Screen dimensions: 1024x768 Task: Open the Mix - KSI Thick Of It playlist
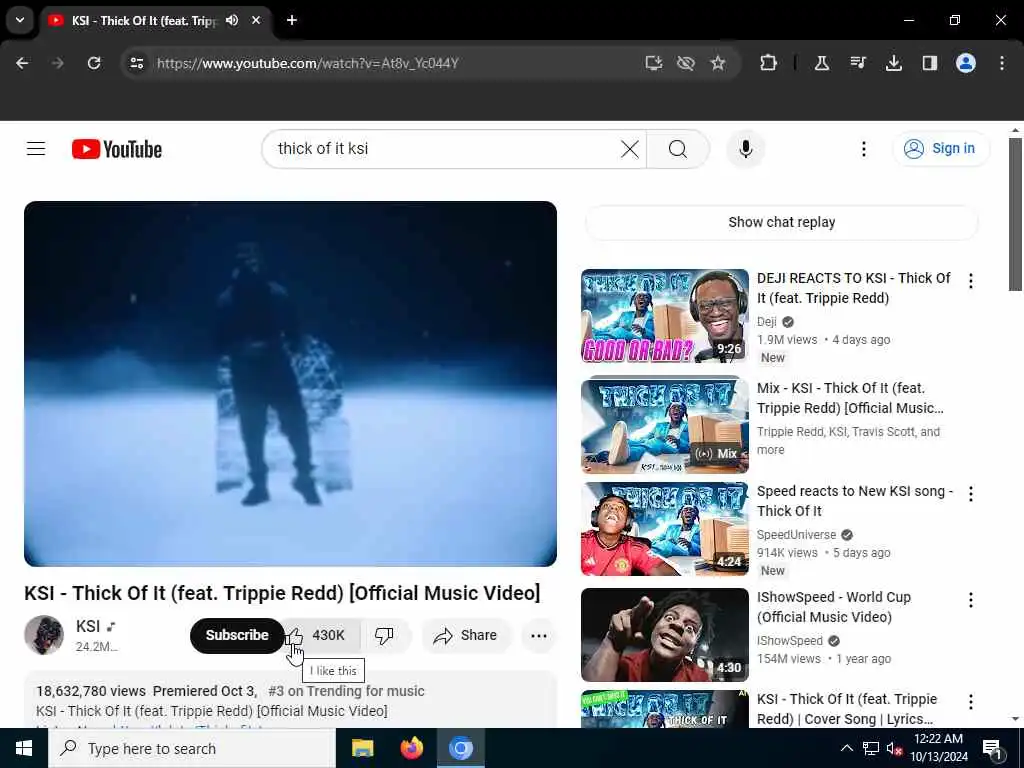(850, 398)
